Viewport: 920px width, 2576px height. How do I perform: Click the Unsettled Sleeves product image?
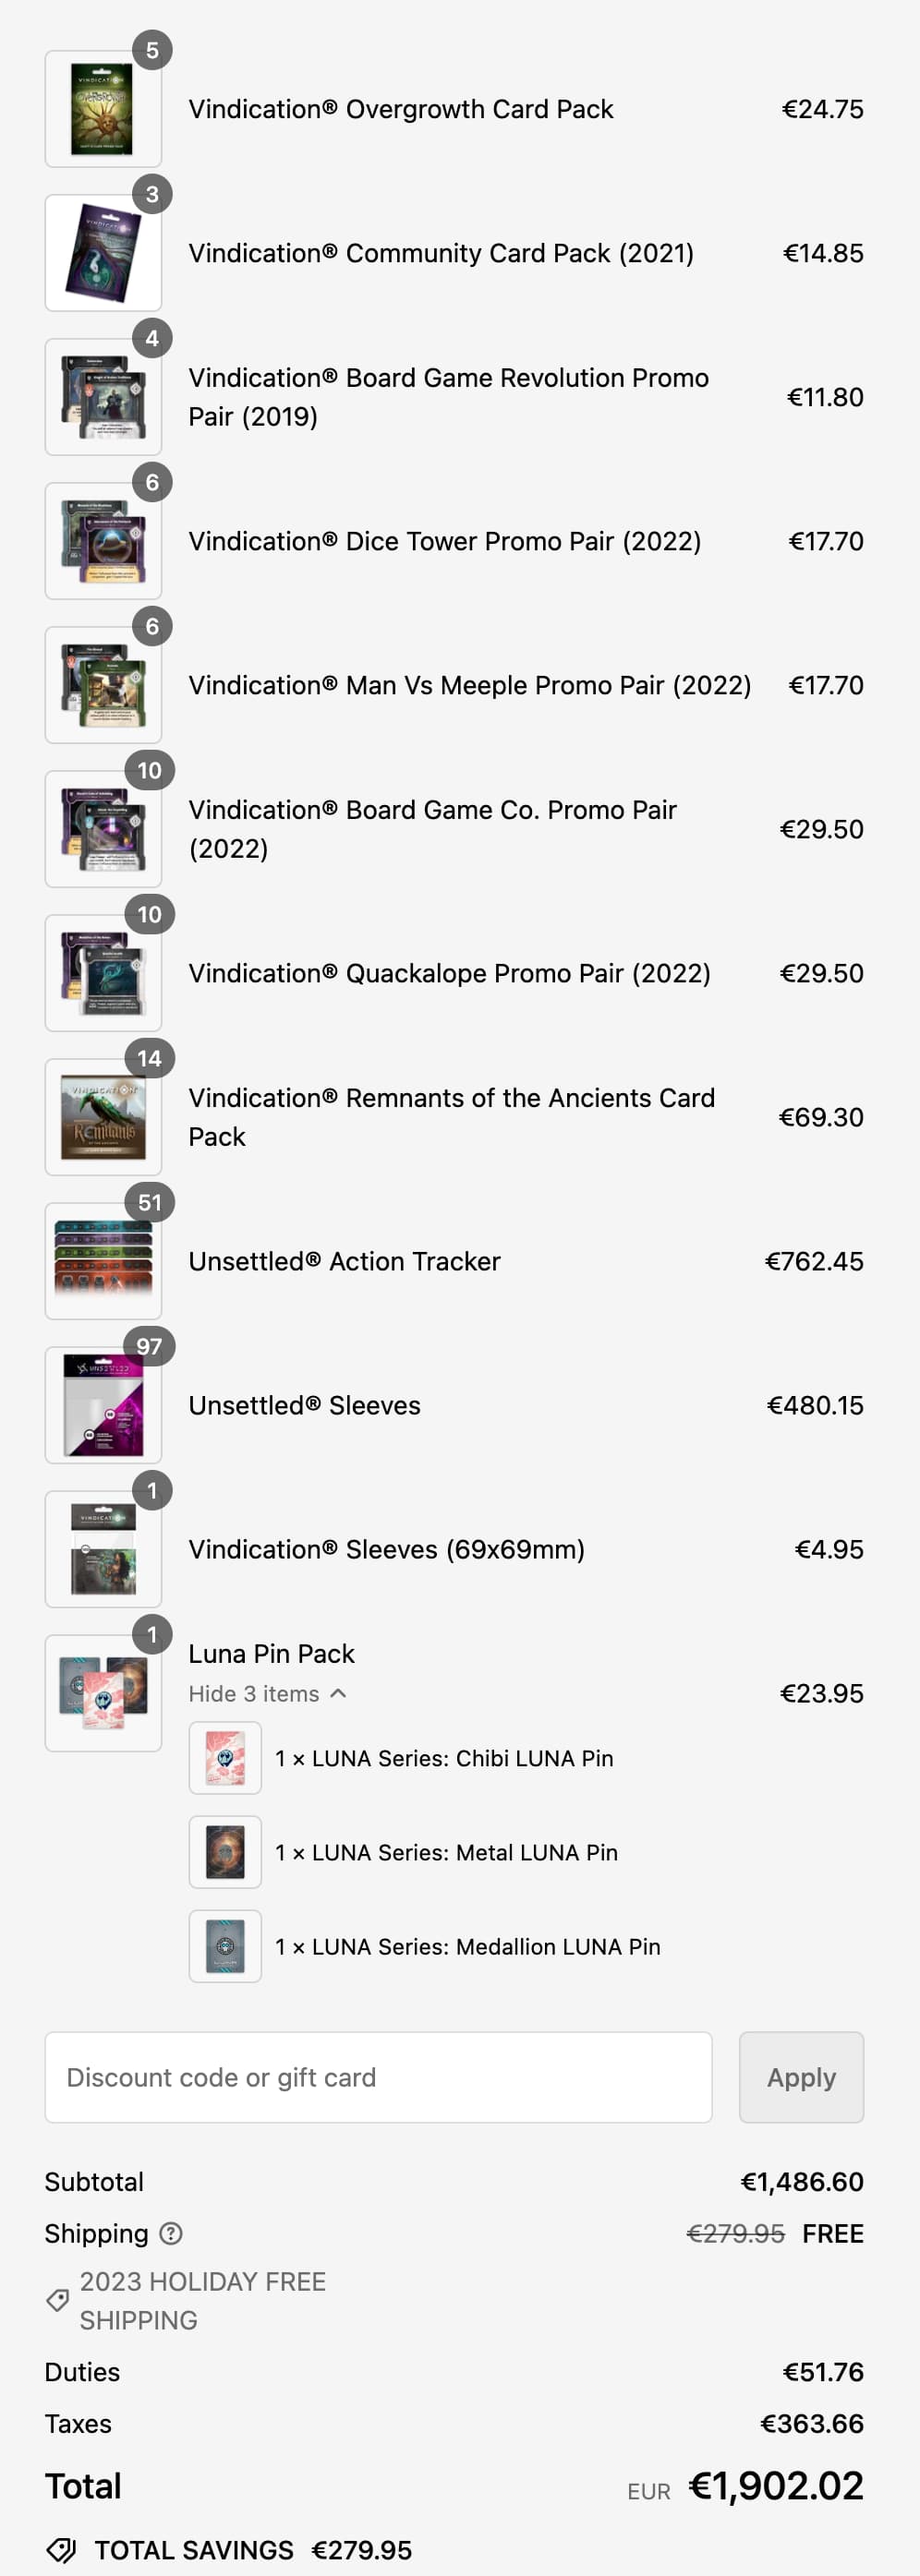[103, 1405]
